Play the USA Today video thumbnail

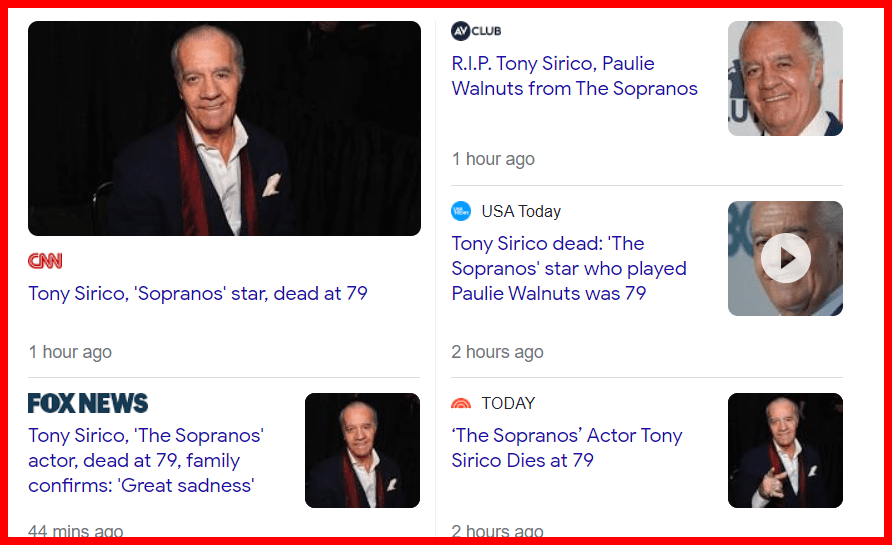tap(785, 258)
